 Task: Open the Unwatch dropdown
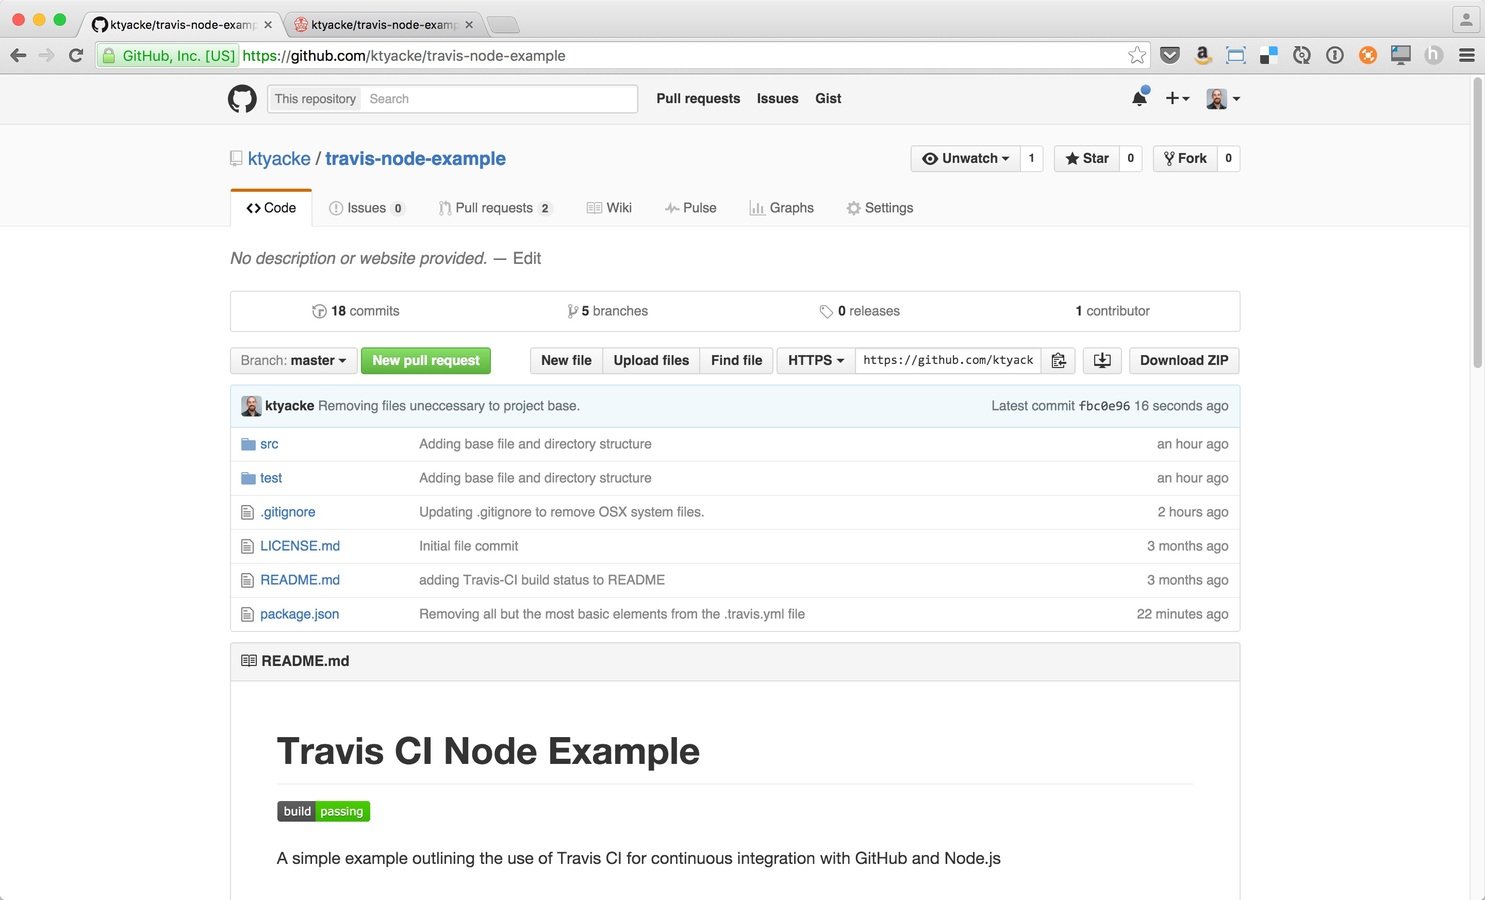(965, 158)
